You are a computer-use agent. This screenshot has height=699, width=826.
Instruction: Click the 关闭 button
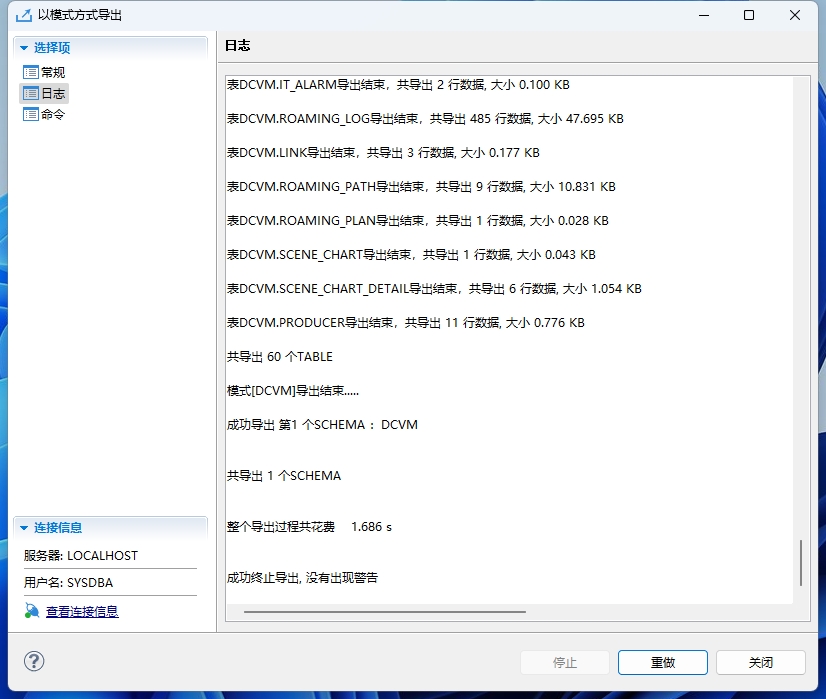point(761,662)
